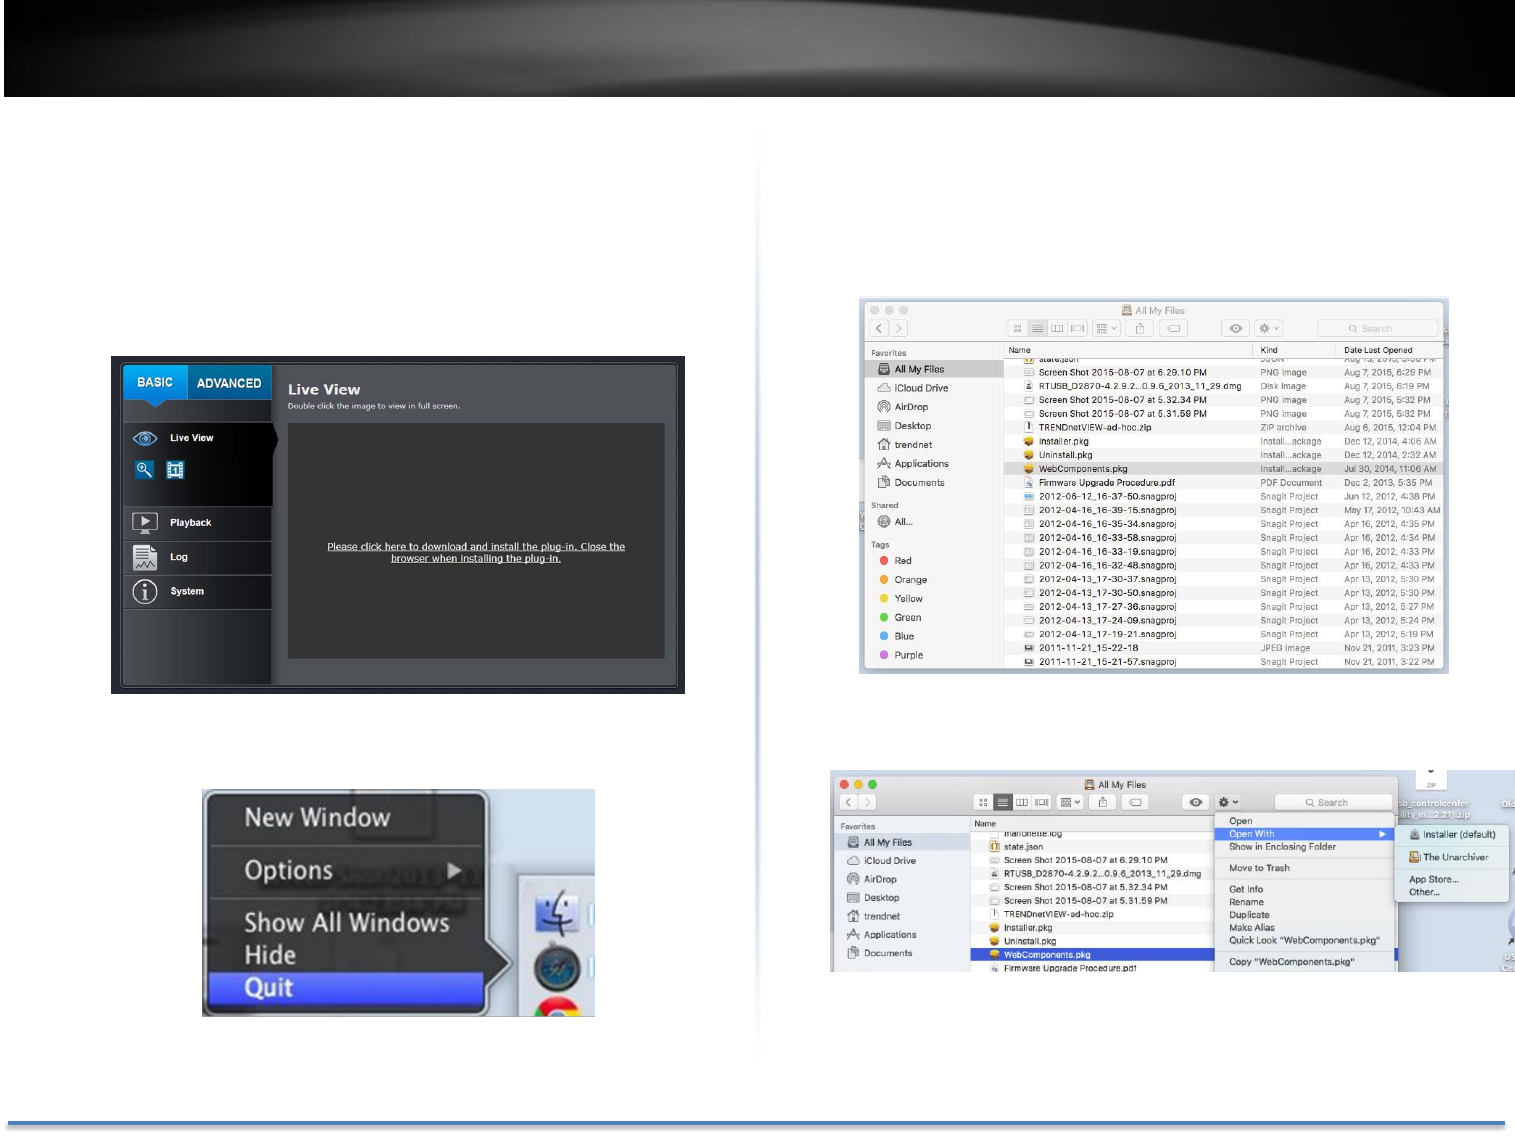Open the Log page icon
This screenshot has height=1136, width=1515.
coord(145,557)
